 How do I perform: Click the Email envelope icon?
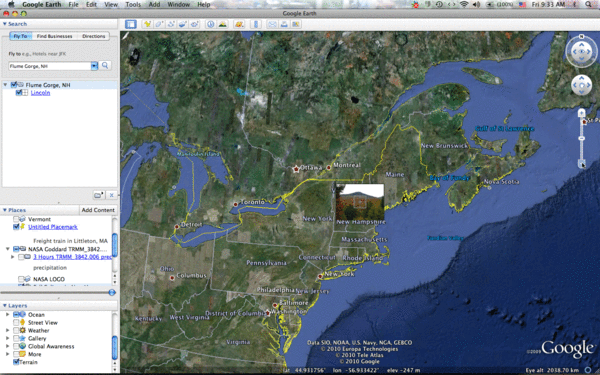tap(272, 24)
